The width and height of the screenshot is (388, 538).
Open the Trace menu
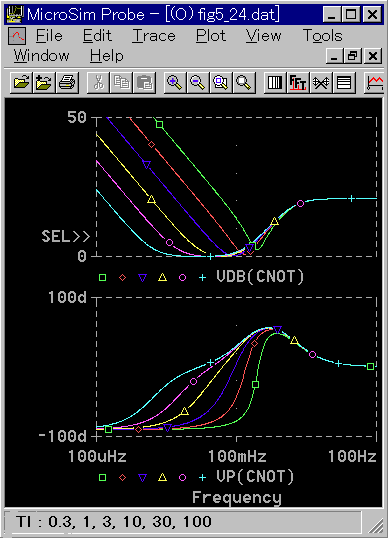tap(154, 35)
